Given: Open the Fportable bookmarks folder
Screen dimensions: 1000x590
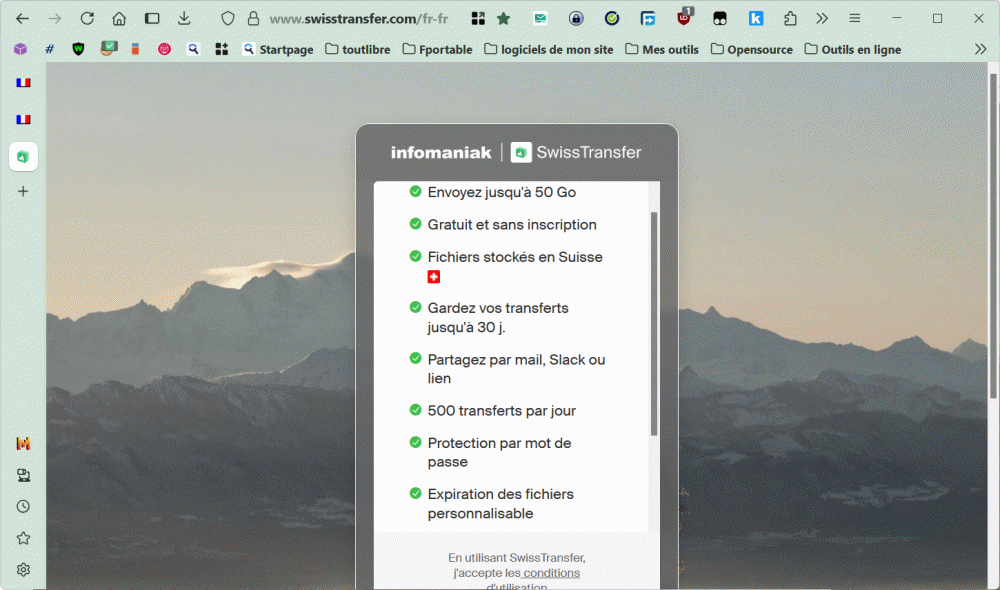Looking at the screenshot, I should [x=438, y=49].
